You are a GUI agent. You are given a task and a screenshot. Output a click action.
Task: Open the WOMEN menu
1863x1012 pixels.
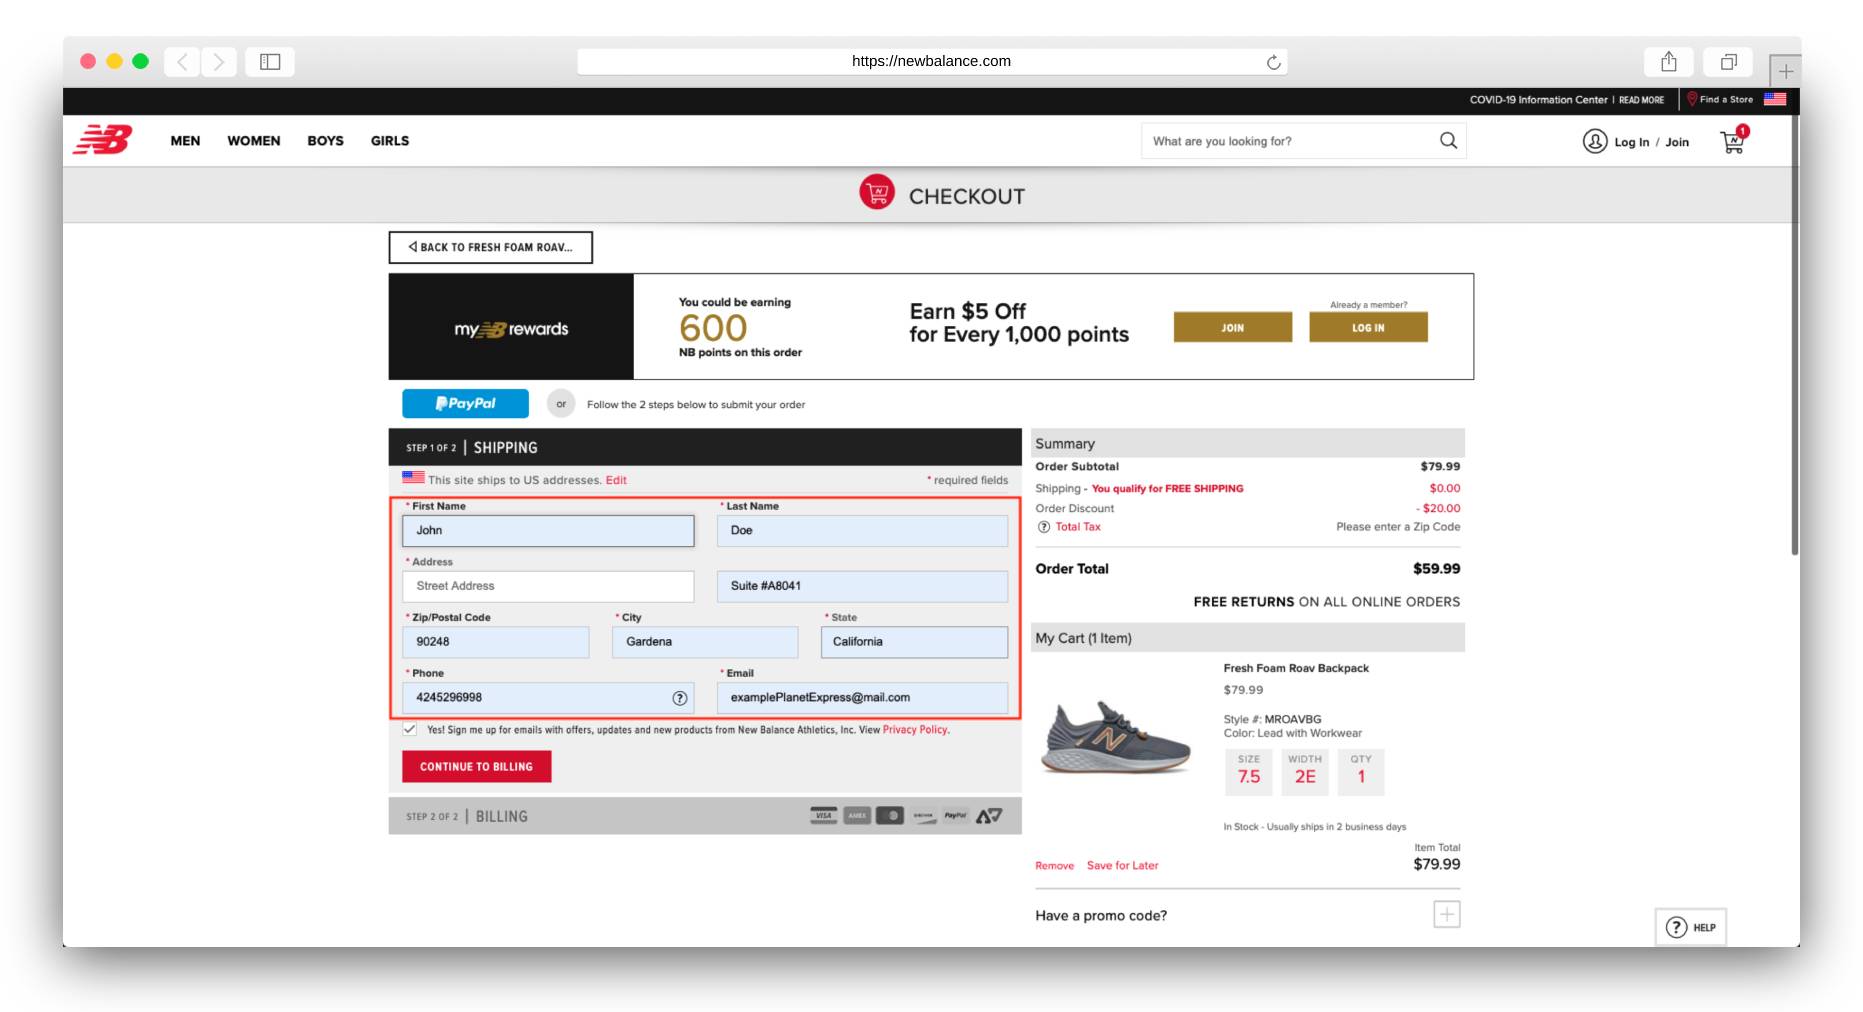coord(254,141)
